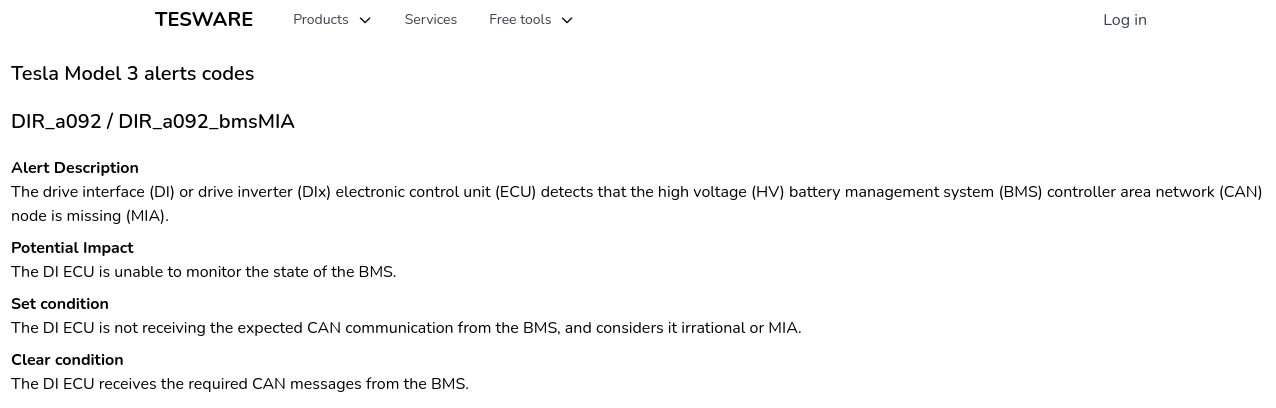This screenshot has width=1276, height=408.
Task: Click the DIR_a092 code in the title
Action: (x=56, y=122)
